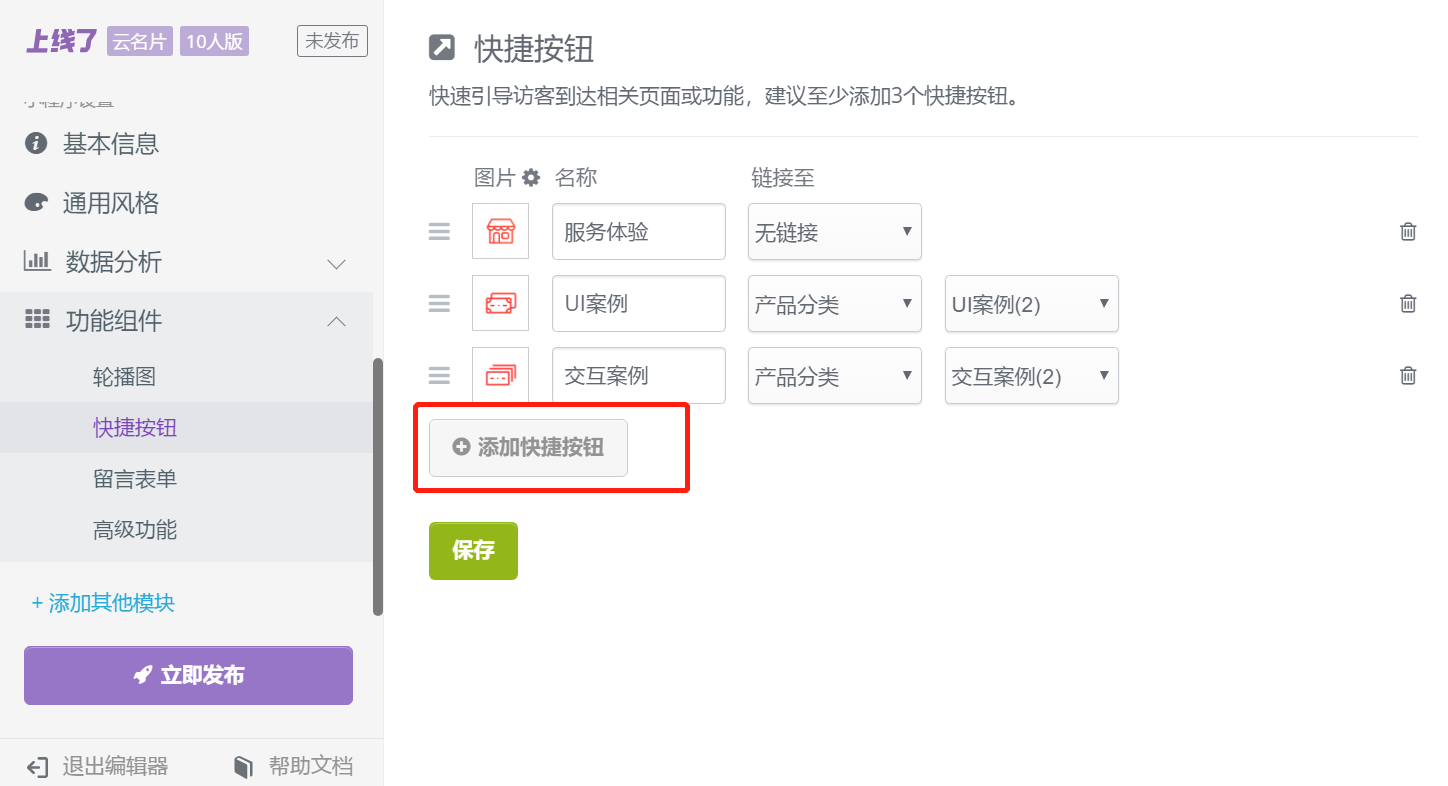The image size is (1448, 786).
Task: Click the 立即发布 publish button
Action: point(188,675)
